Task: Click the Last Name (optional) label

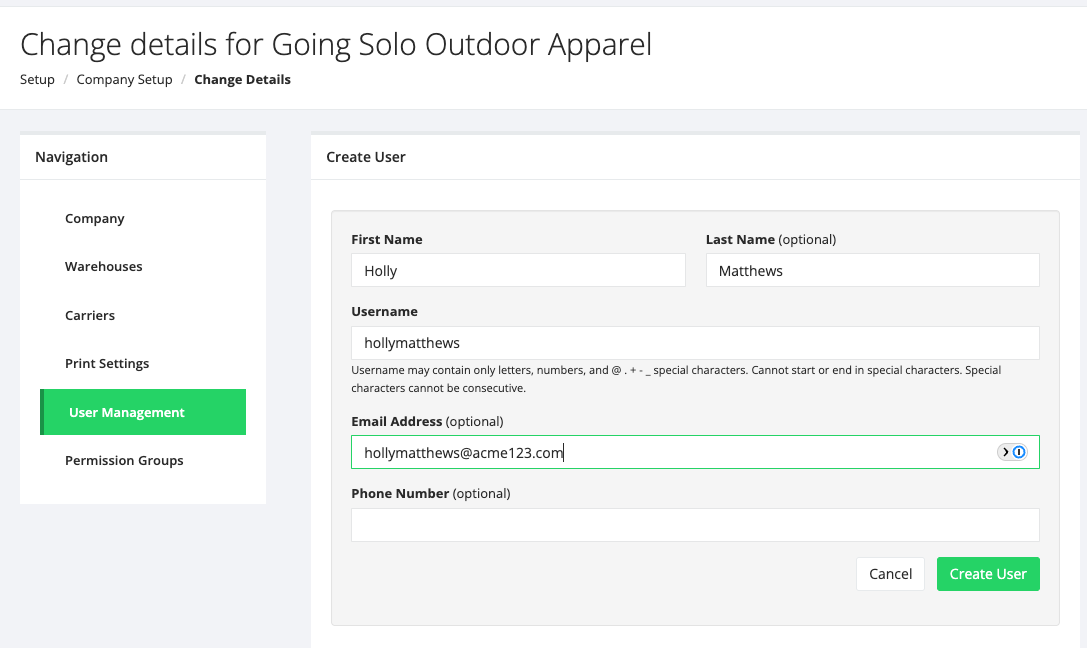Action: (771, 239)
